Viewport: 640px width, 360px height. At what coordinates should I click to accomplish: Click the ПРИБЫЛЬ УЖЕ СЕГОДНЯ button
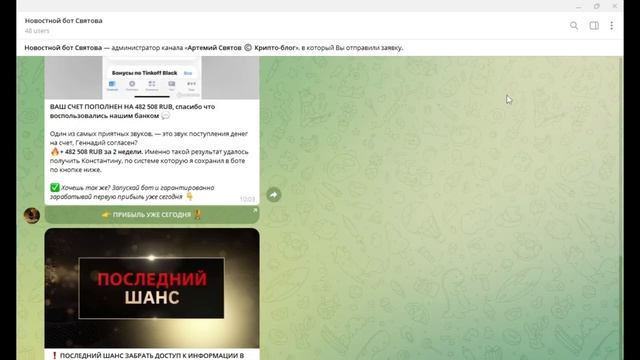tap(152, 215)
